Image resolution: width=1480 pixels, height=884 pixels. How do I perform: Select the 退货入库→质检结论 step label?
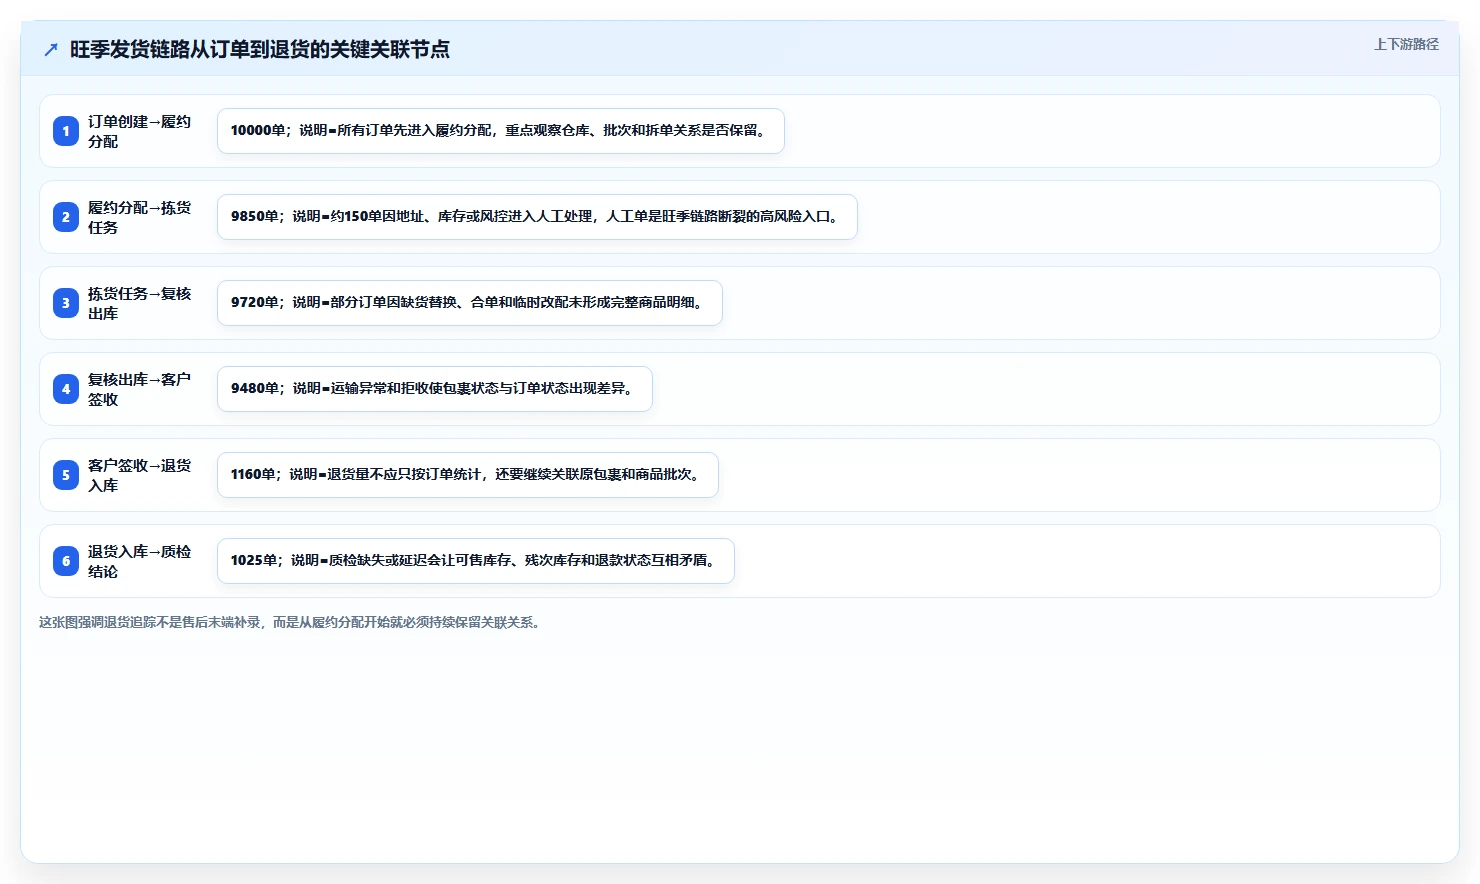coord(139,561)
